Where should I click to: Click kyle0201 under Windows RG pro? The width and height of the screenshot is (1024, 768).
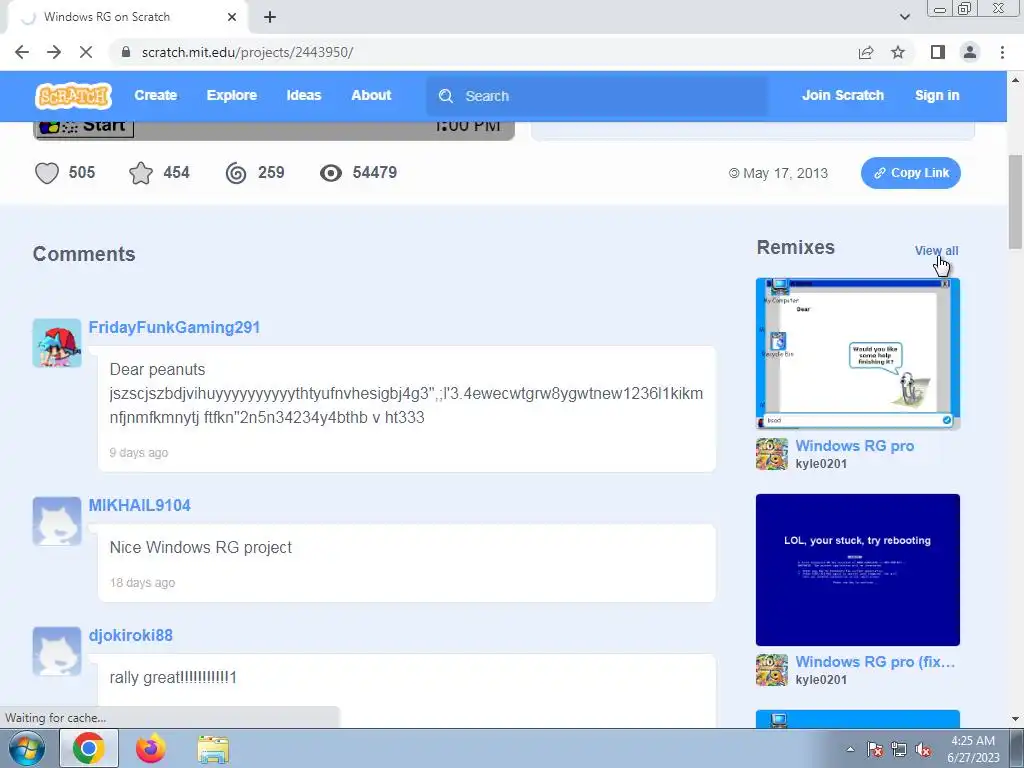pos(821,464)
